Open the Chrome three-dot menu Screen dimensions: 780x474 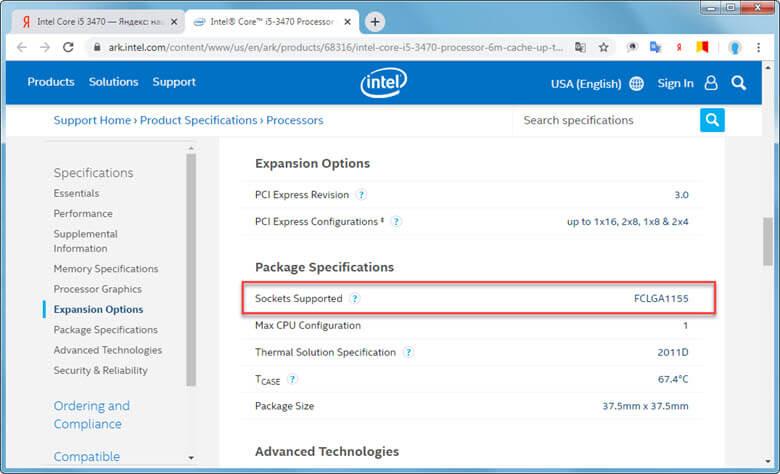click(x=758, y=47)
